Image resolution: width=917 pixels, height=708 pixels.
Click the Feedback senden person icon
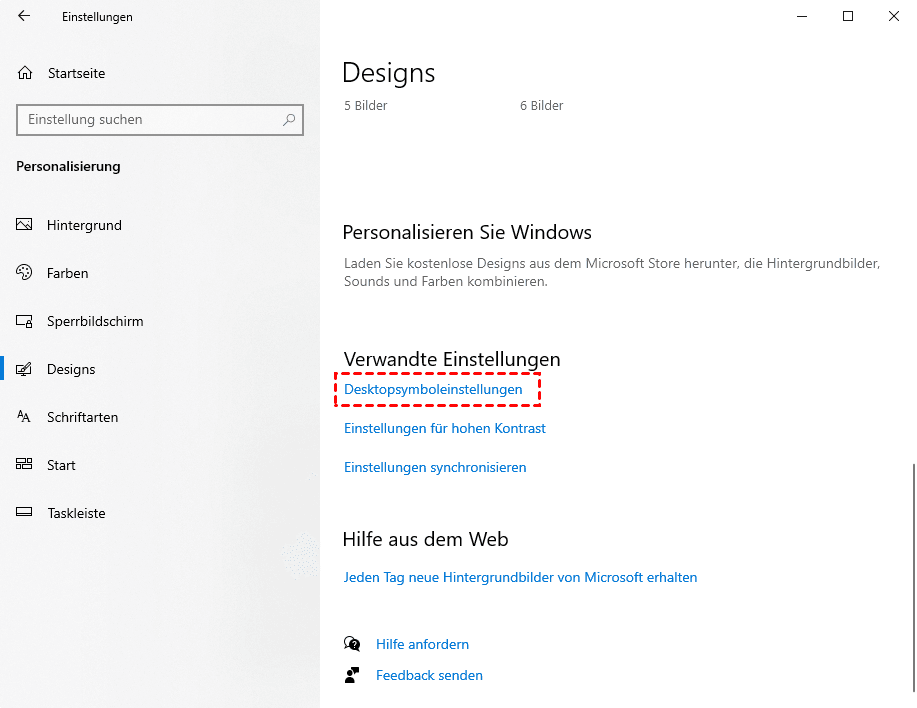351,675
